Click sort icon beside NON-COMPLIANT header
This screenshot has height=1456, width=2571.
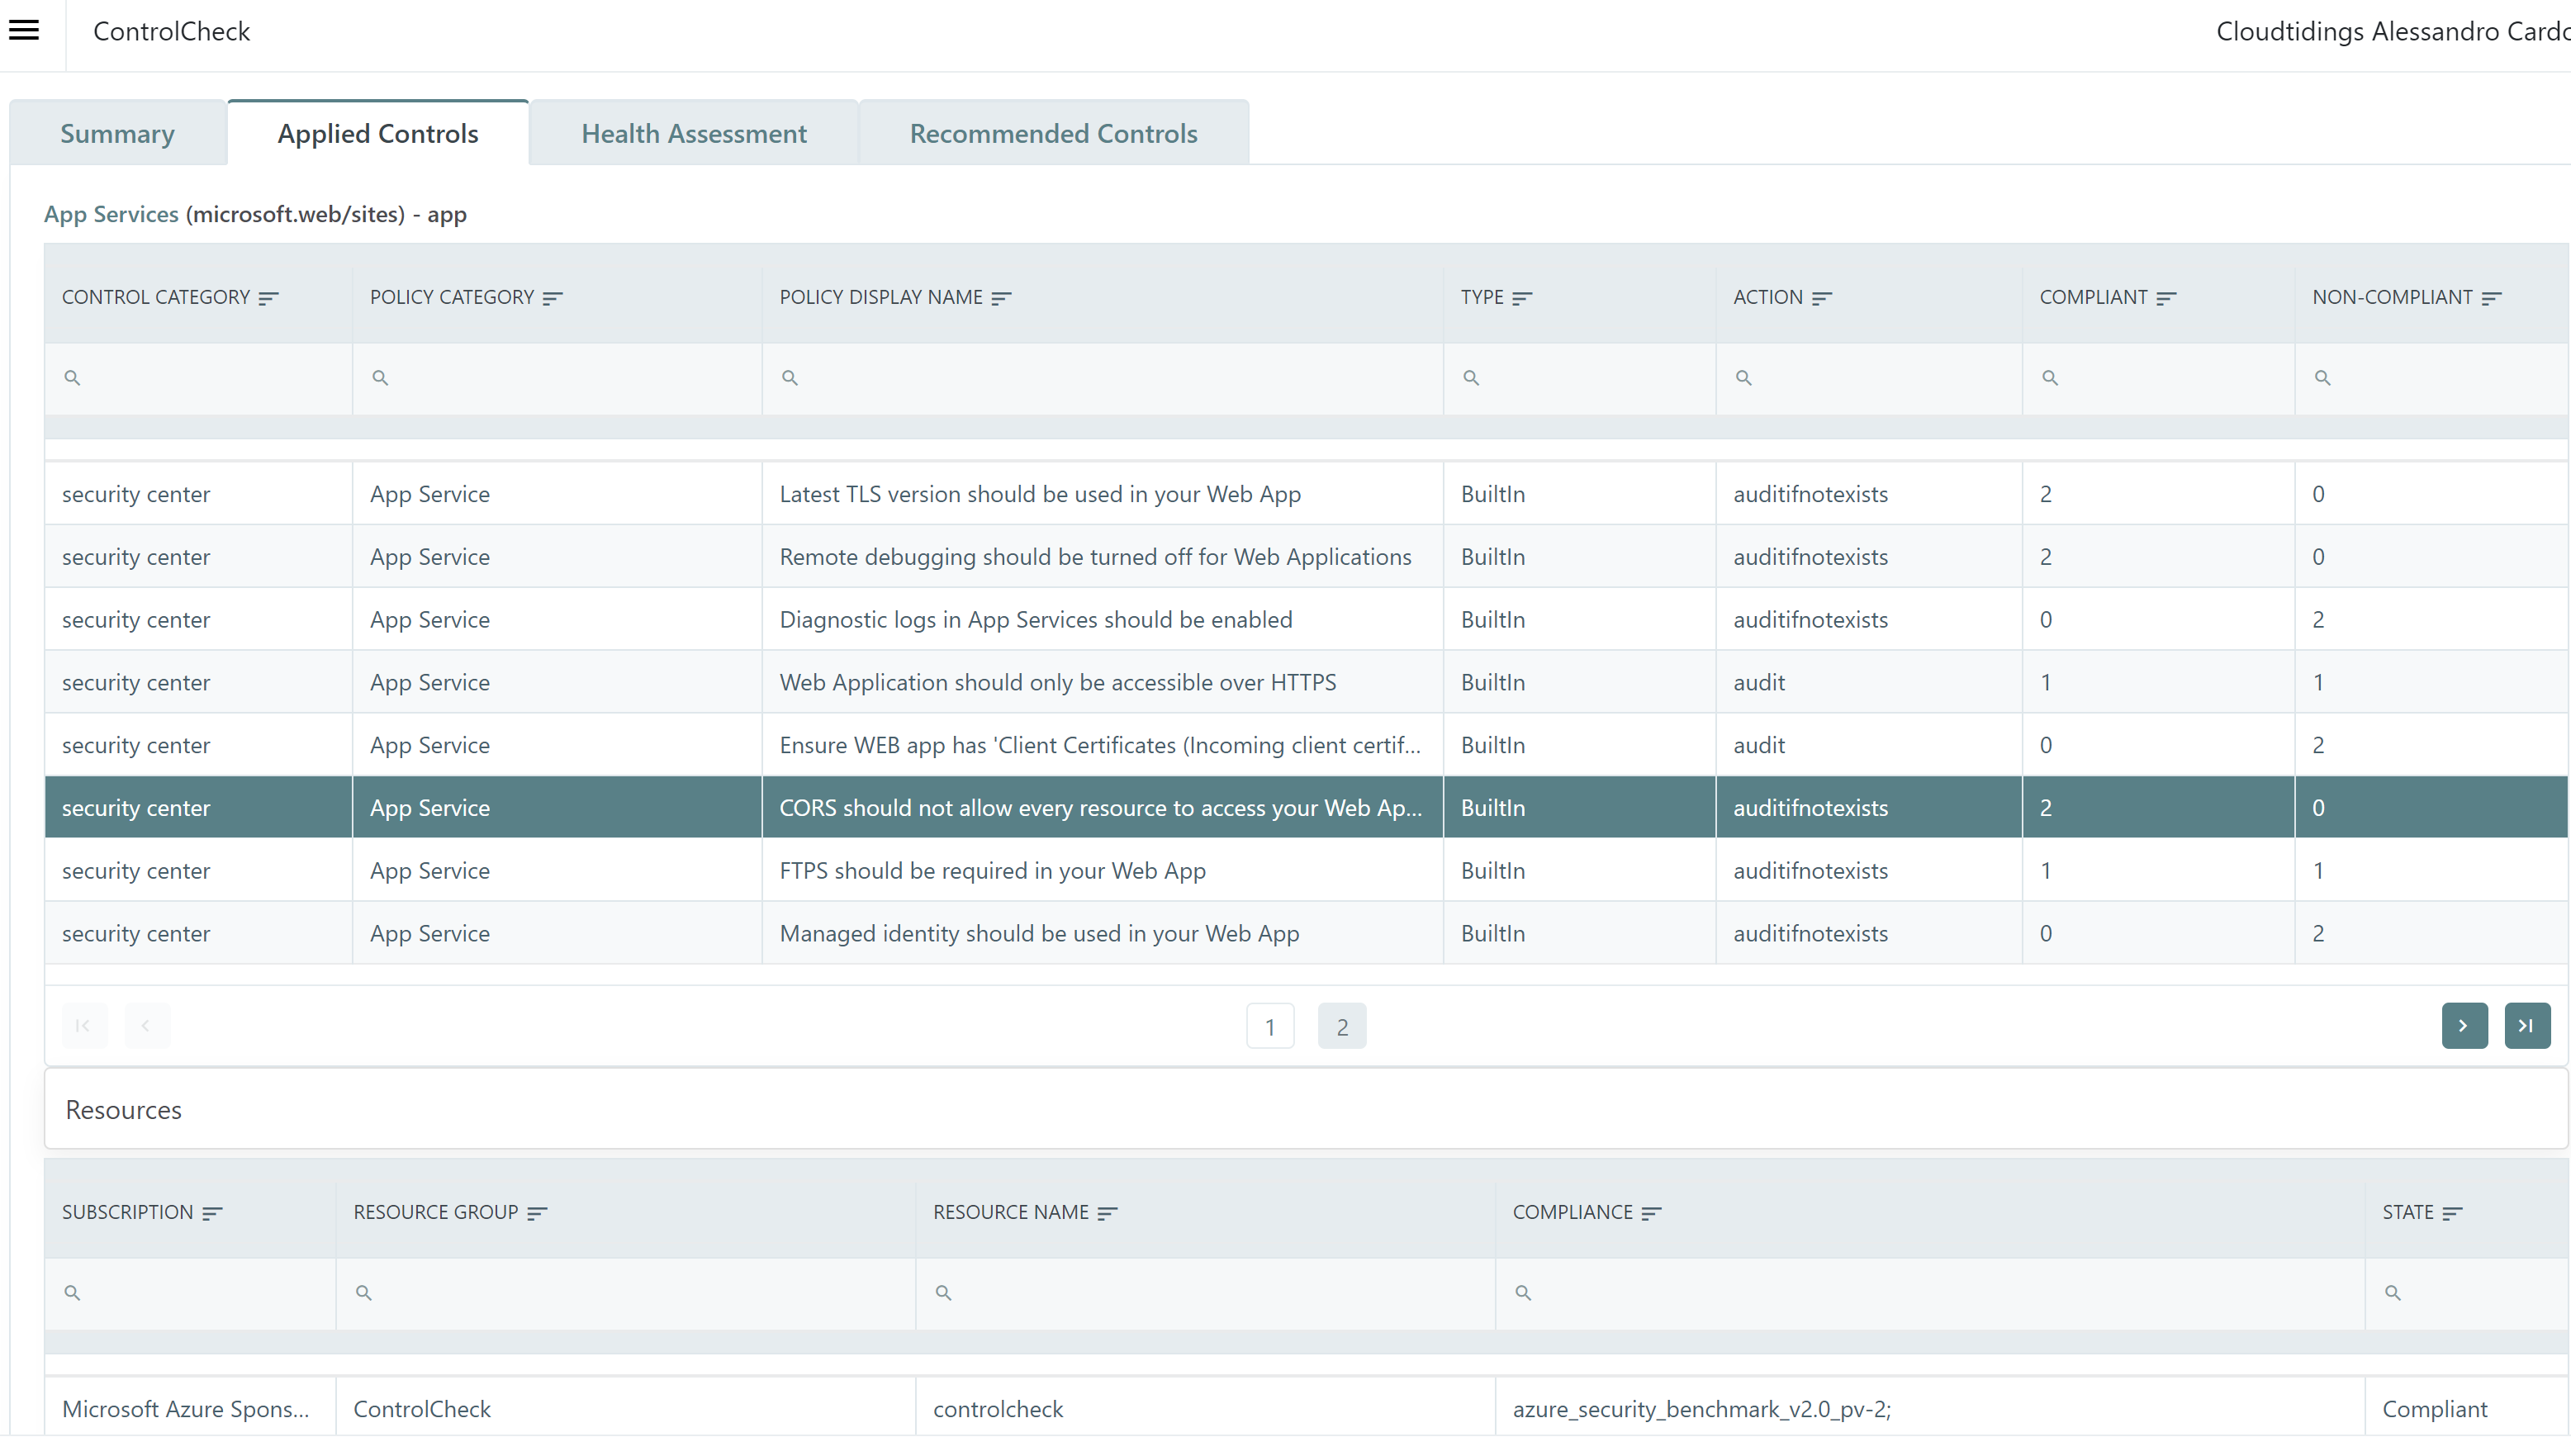[2491, 298]
